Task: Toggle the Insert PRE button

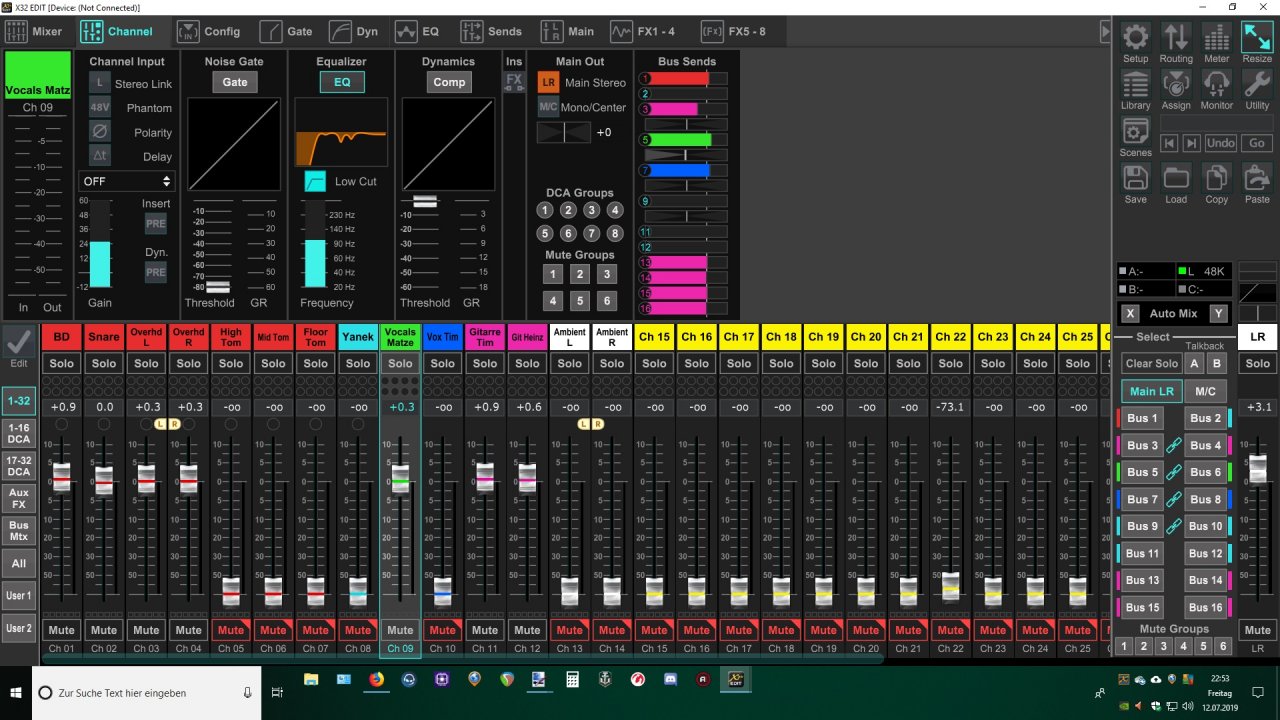Action: point(156,224)
